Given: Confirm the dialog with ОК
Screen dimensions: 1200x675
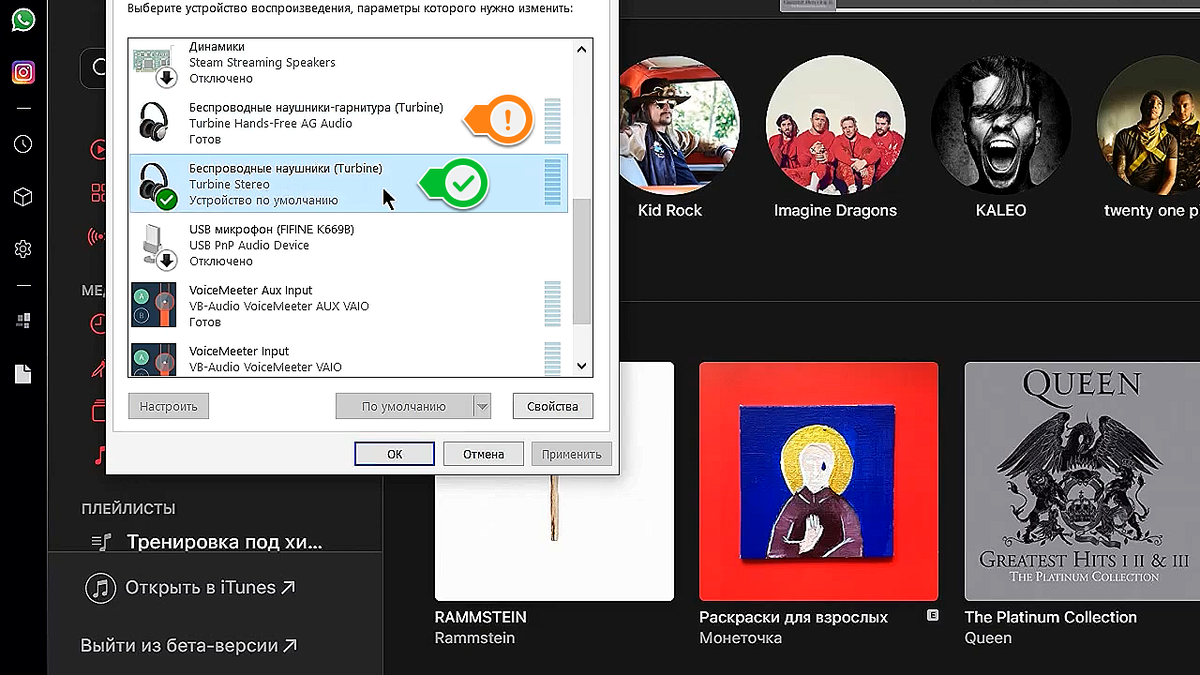Looking at the screenshot, I should click(394, 454).
